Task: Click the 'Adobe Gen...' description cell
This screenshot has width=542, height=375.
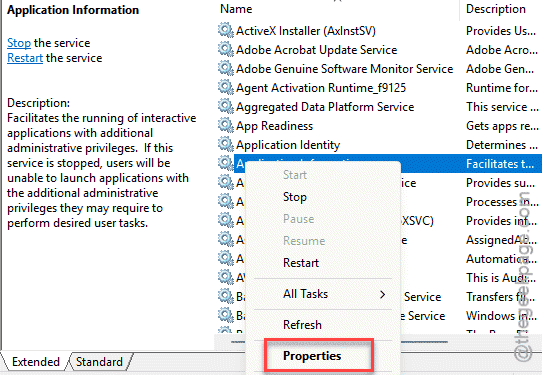Action: click(500, 69)
